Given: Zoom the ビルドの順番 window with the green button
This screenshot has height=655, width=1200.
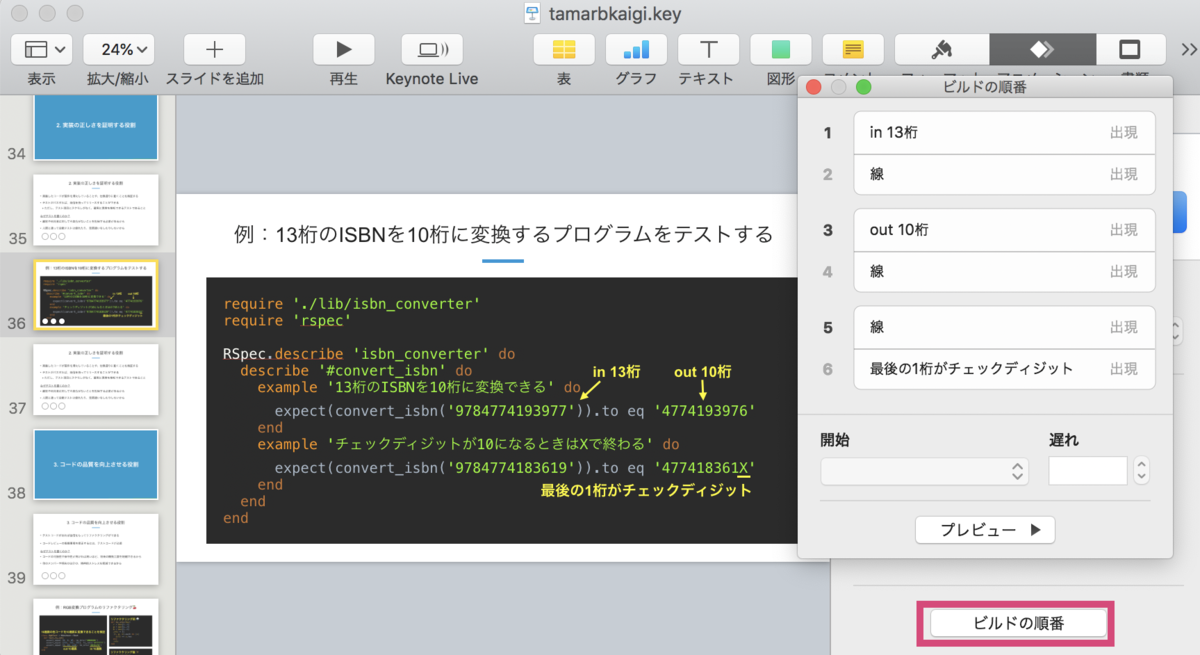Looking at the screenshot, I should pos(863,87).
